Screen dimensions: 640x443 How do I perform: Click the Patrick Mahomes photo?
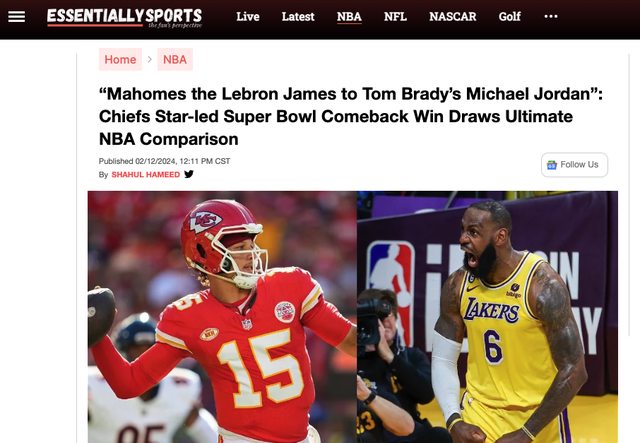pyautogui.click(x=222, y=317)
